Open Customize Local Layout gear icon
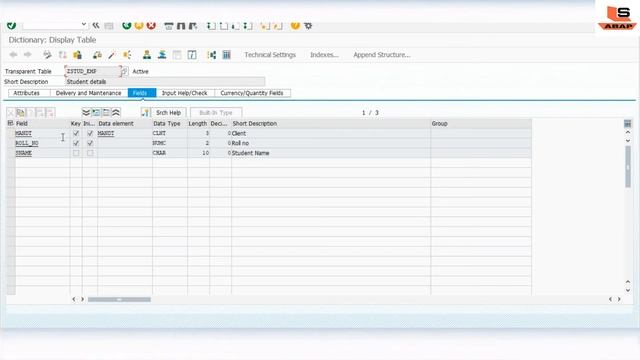The width and height of the screenshot is (640, 360). [x=308, y=25]
